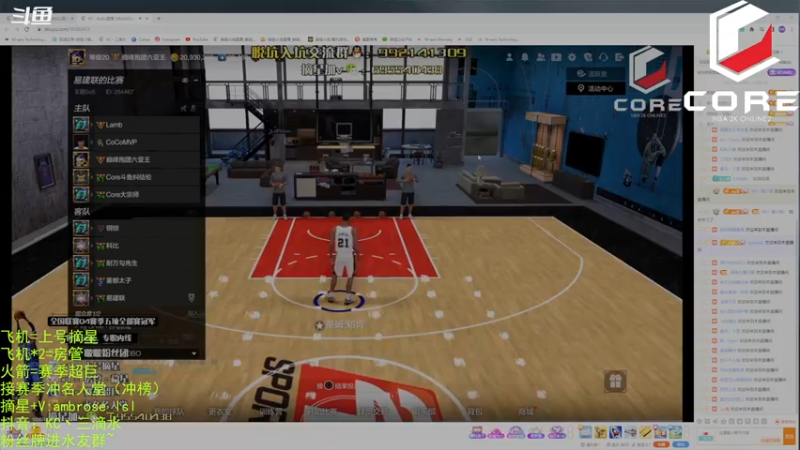This screenshot has height=450, width=800.
Task: Open the Canva bookmark
Action: [x=141, y=39]
